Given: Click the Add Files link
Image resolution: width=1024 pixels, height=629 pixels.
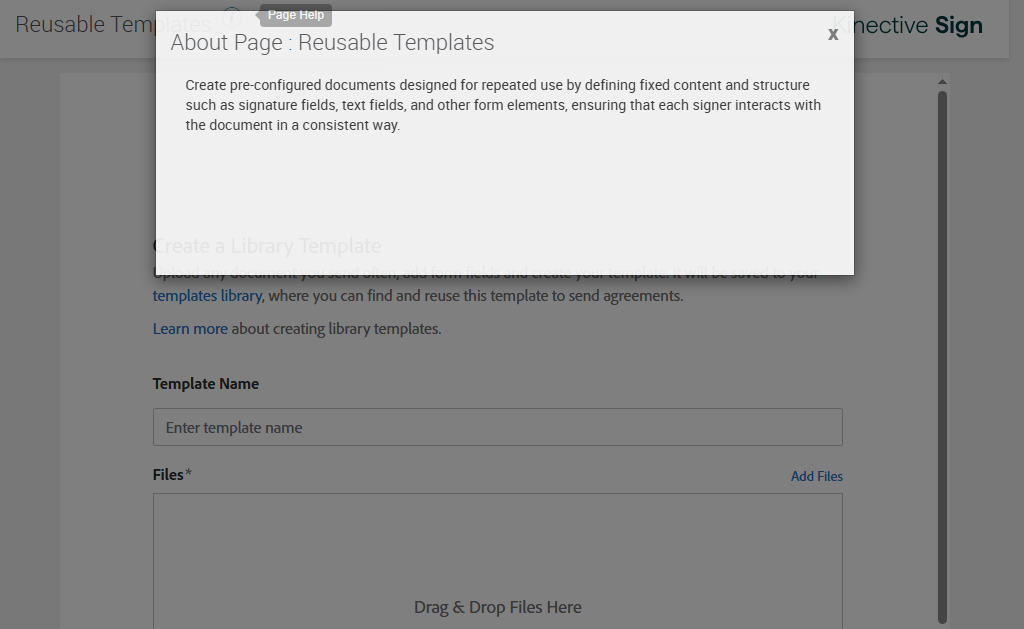Looking at the screenshot, I should (x=816, y=476).
